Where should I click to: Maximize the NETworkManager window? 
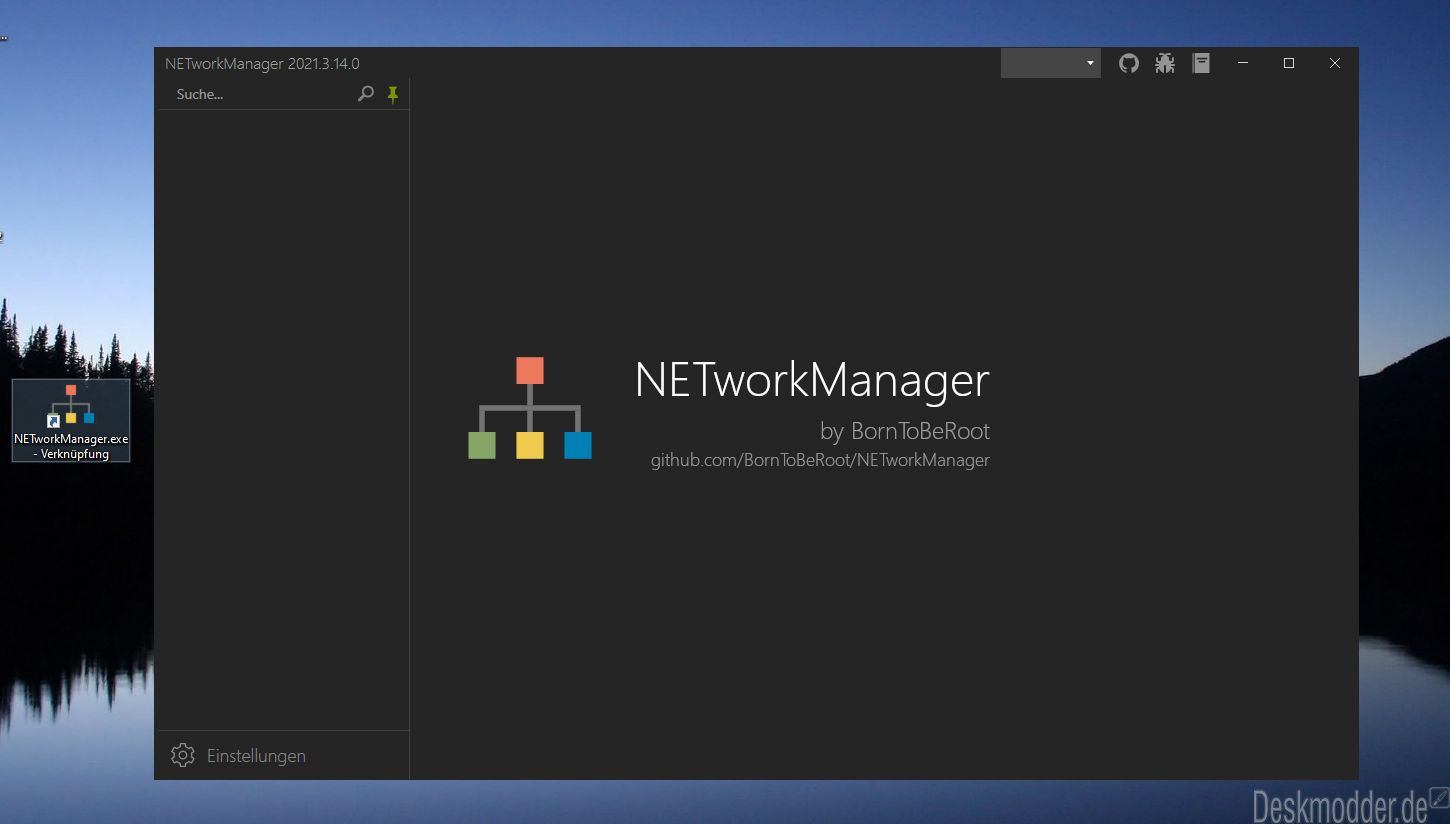(x=1289, y=63)
